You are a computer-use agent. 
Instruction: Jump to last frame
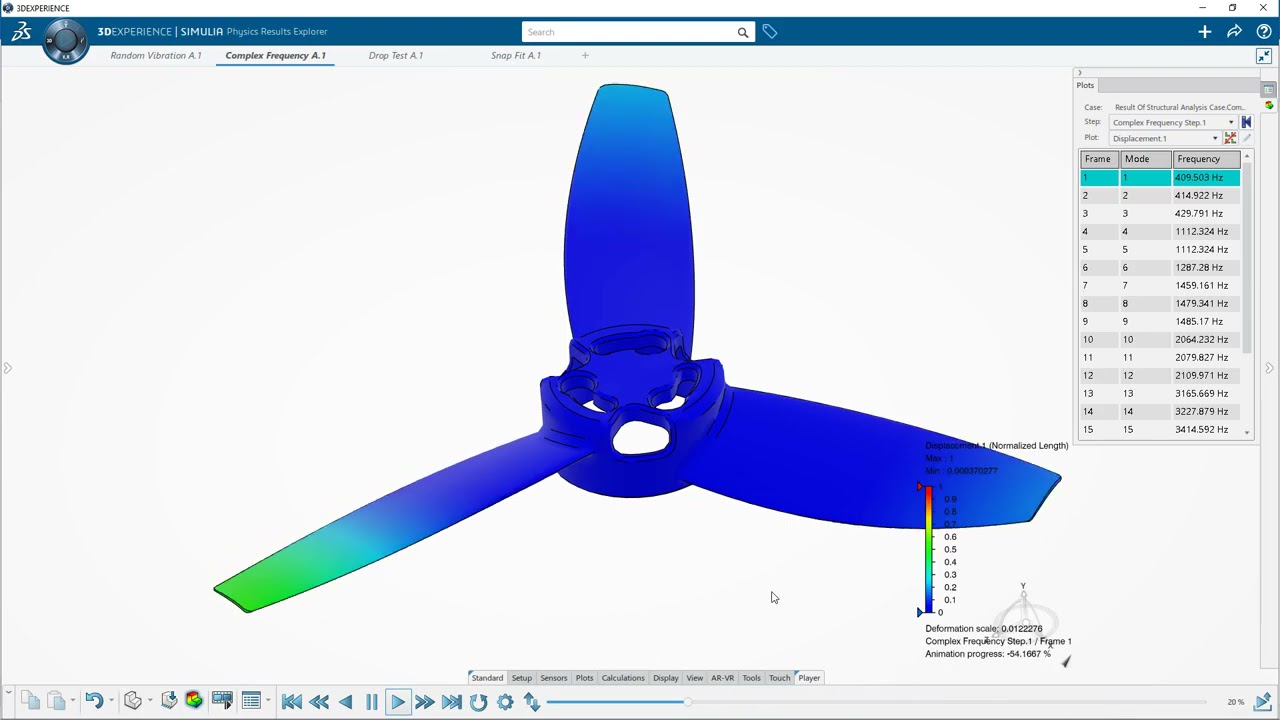tap(452, 702)
